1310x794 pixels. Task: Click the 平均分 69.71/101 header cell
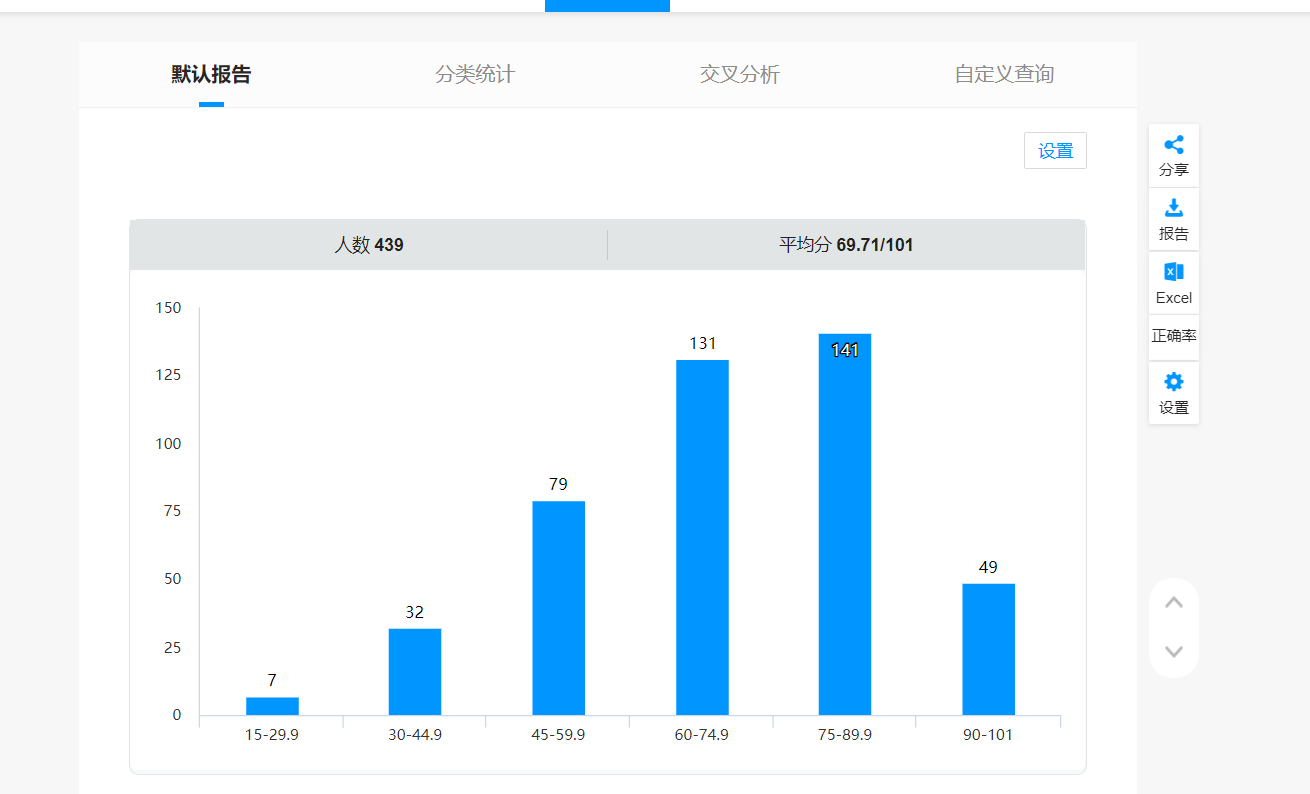click(x=846, y=245)
